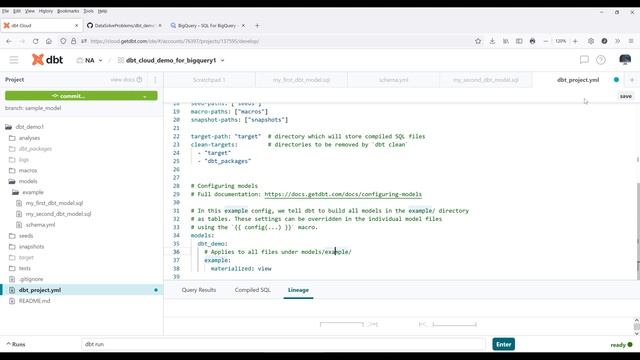This screenshot has width=640, height=360.
Task: Click unsaved dot on dbt_project.yml tab
Action: (x=616, y=80)
